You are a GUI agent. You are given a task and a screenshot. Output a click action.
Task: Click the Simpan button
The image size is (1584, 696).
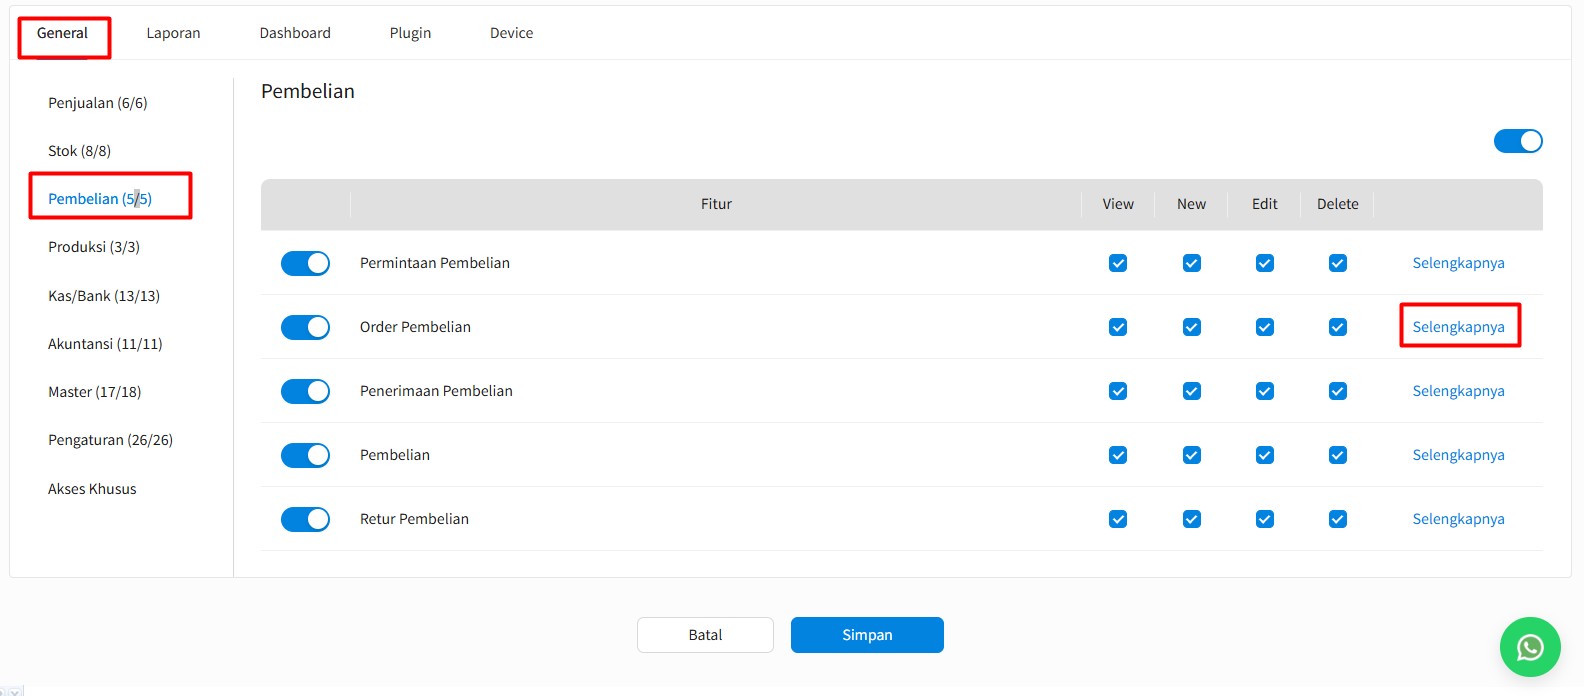pos(867,635)
